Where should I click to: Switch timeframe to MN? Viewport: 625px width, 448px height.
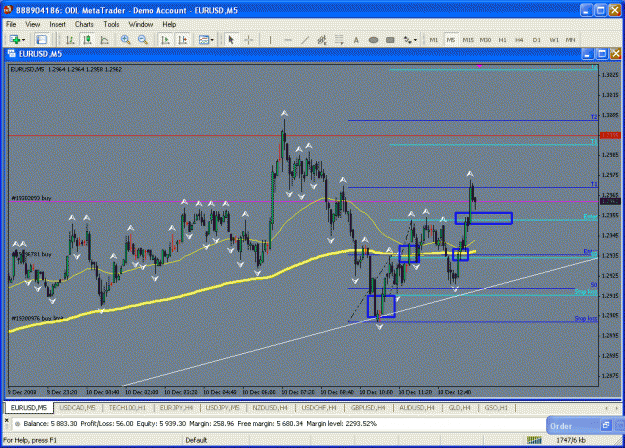tap(570, 40)
